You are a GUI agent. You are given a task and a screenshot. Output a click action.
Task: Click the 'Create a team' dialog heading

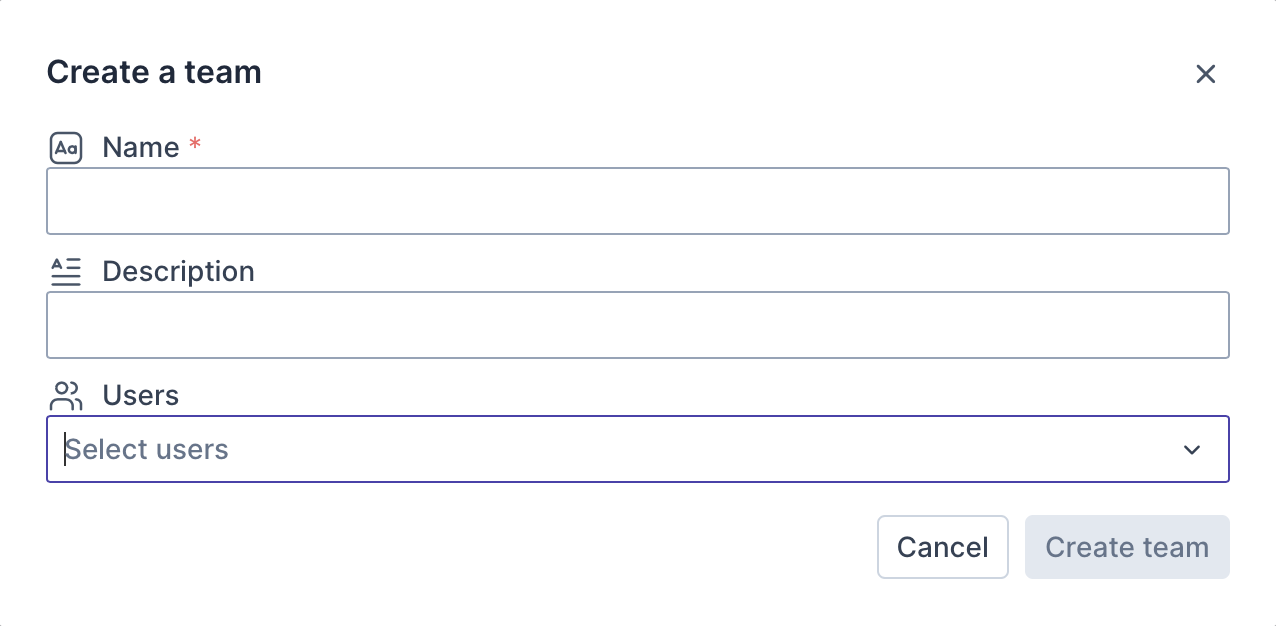(154, 72)
